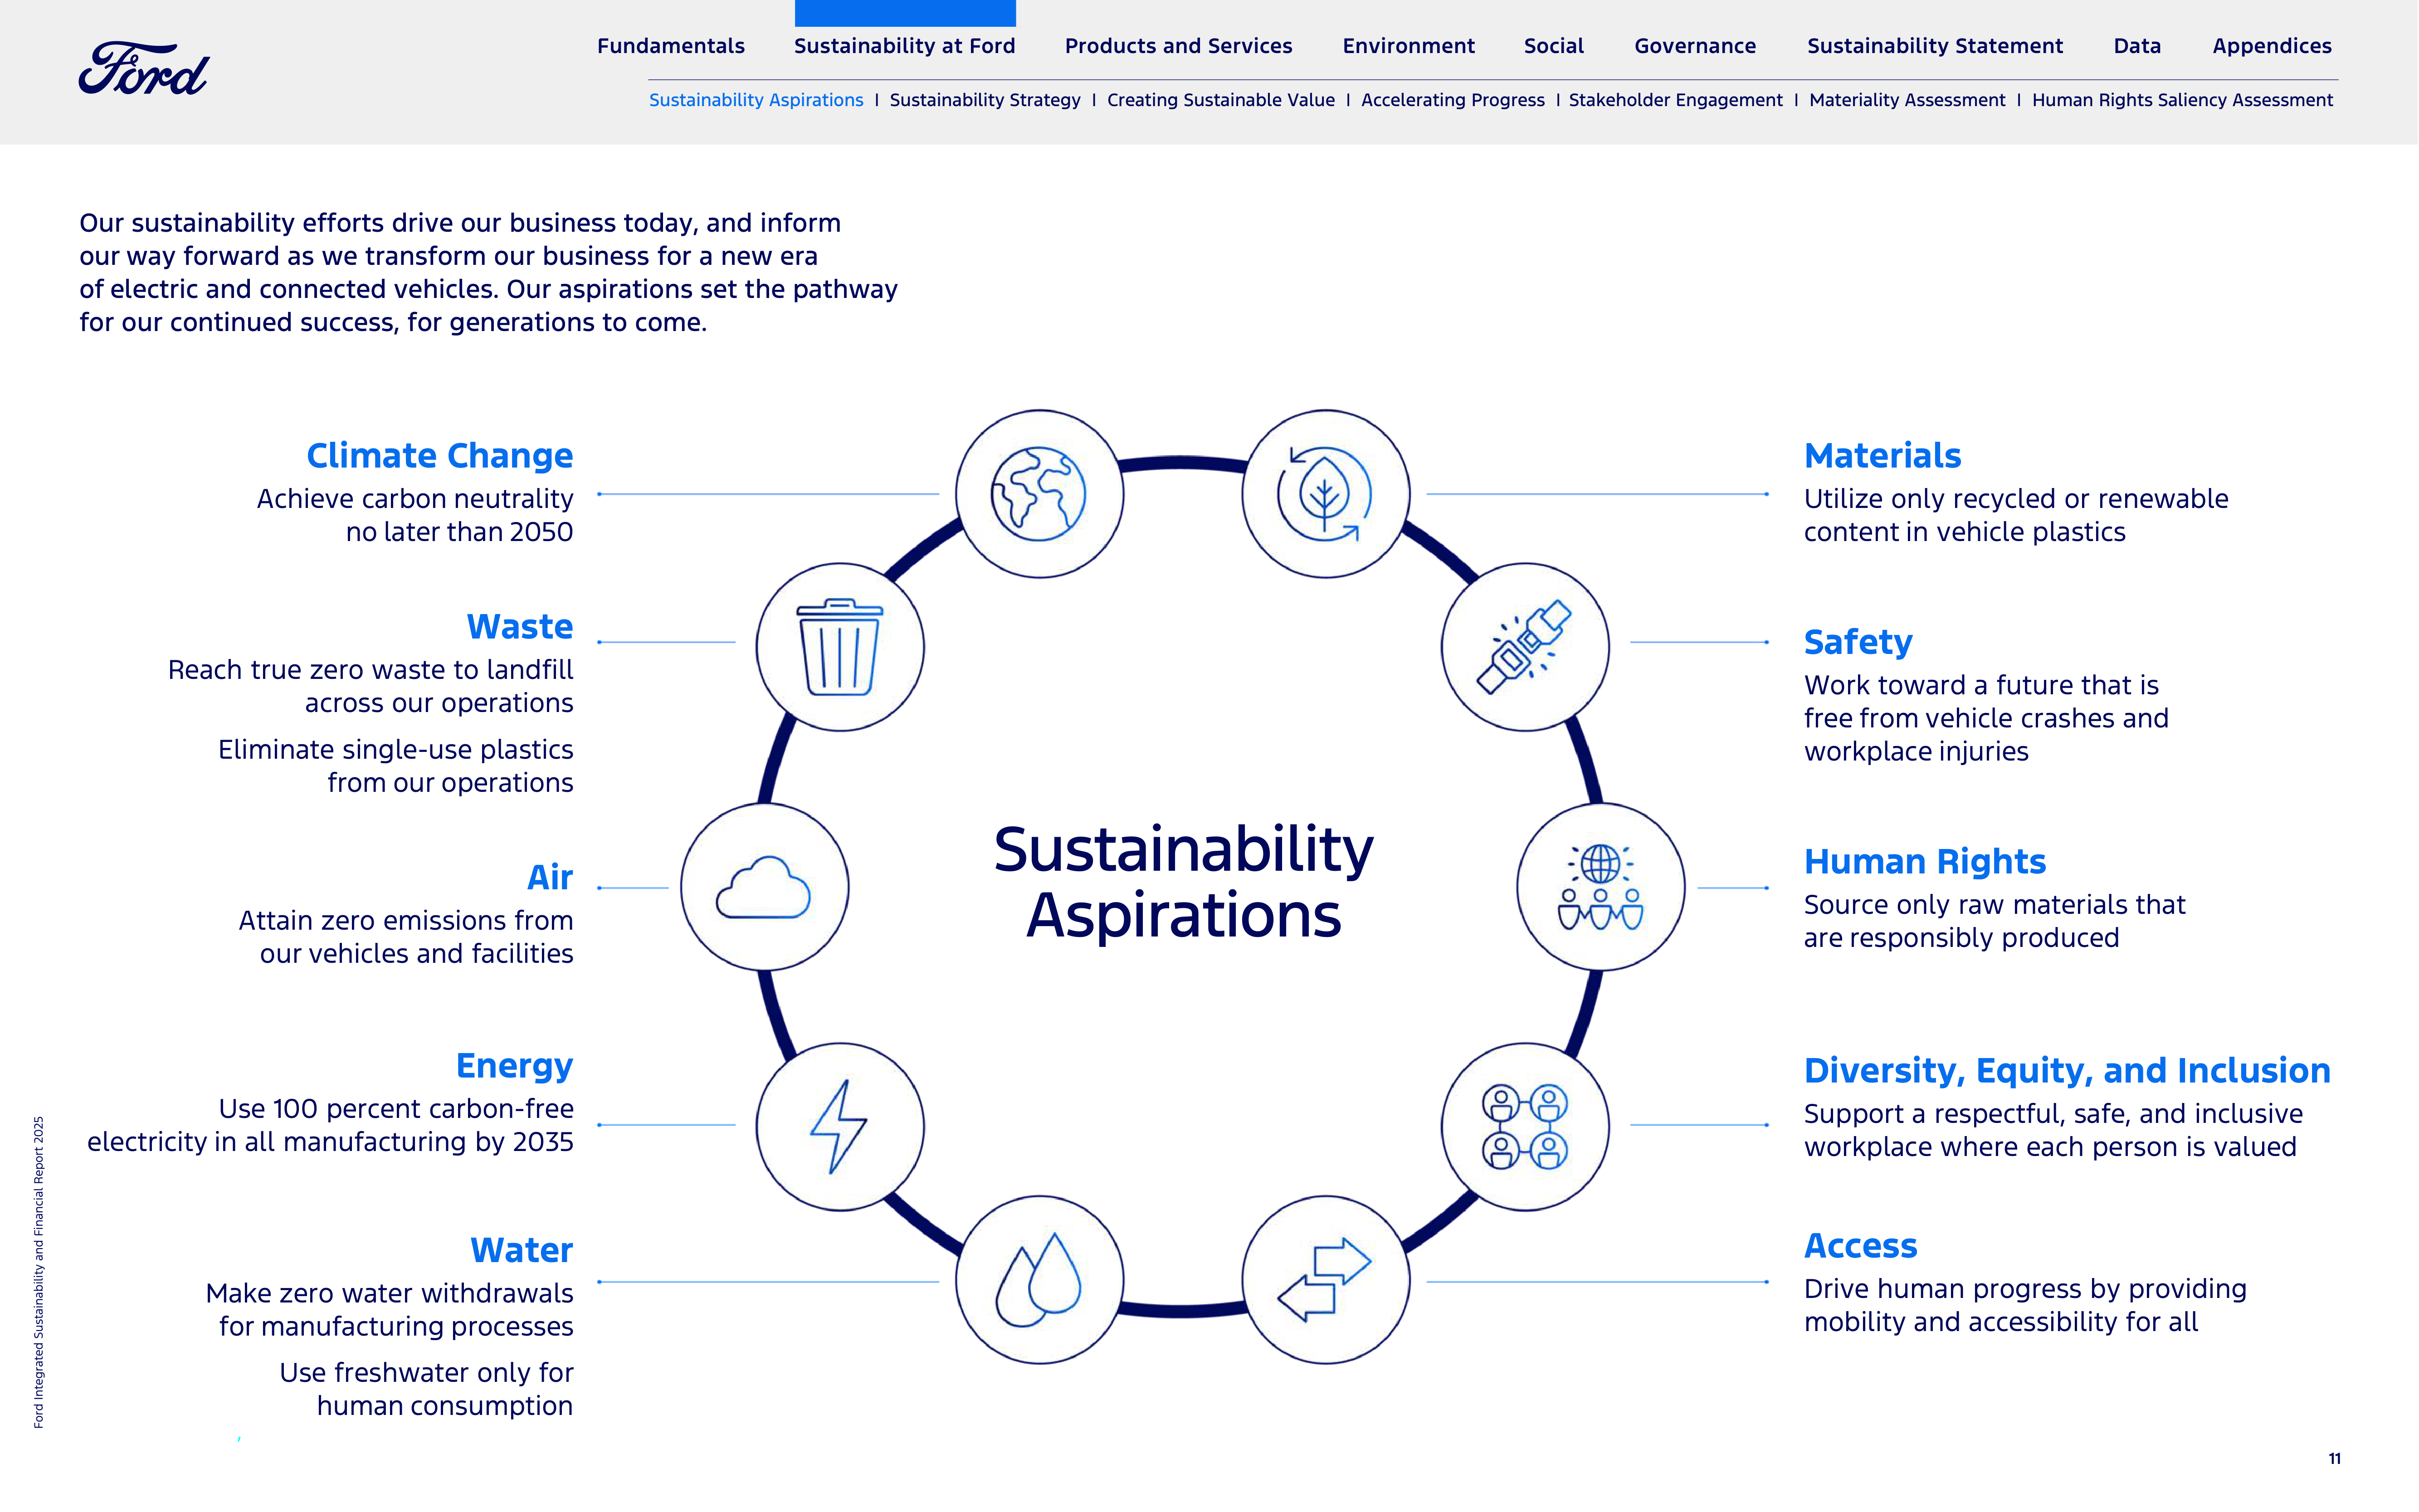The width and height of the screenshot is (2419, 1512).
Task: Click the lightning bolt Energy icon
Action: coord(840,1127)
